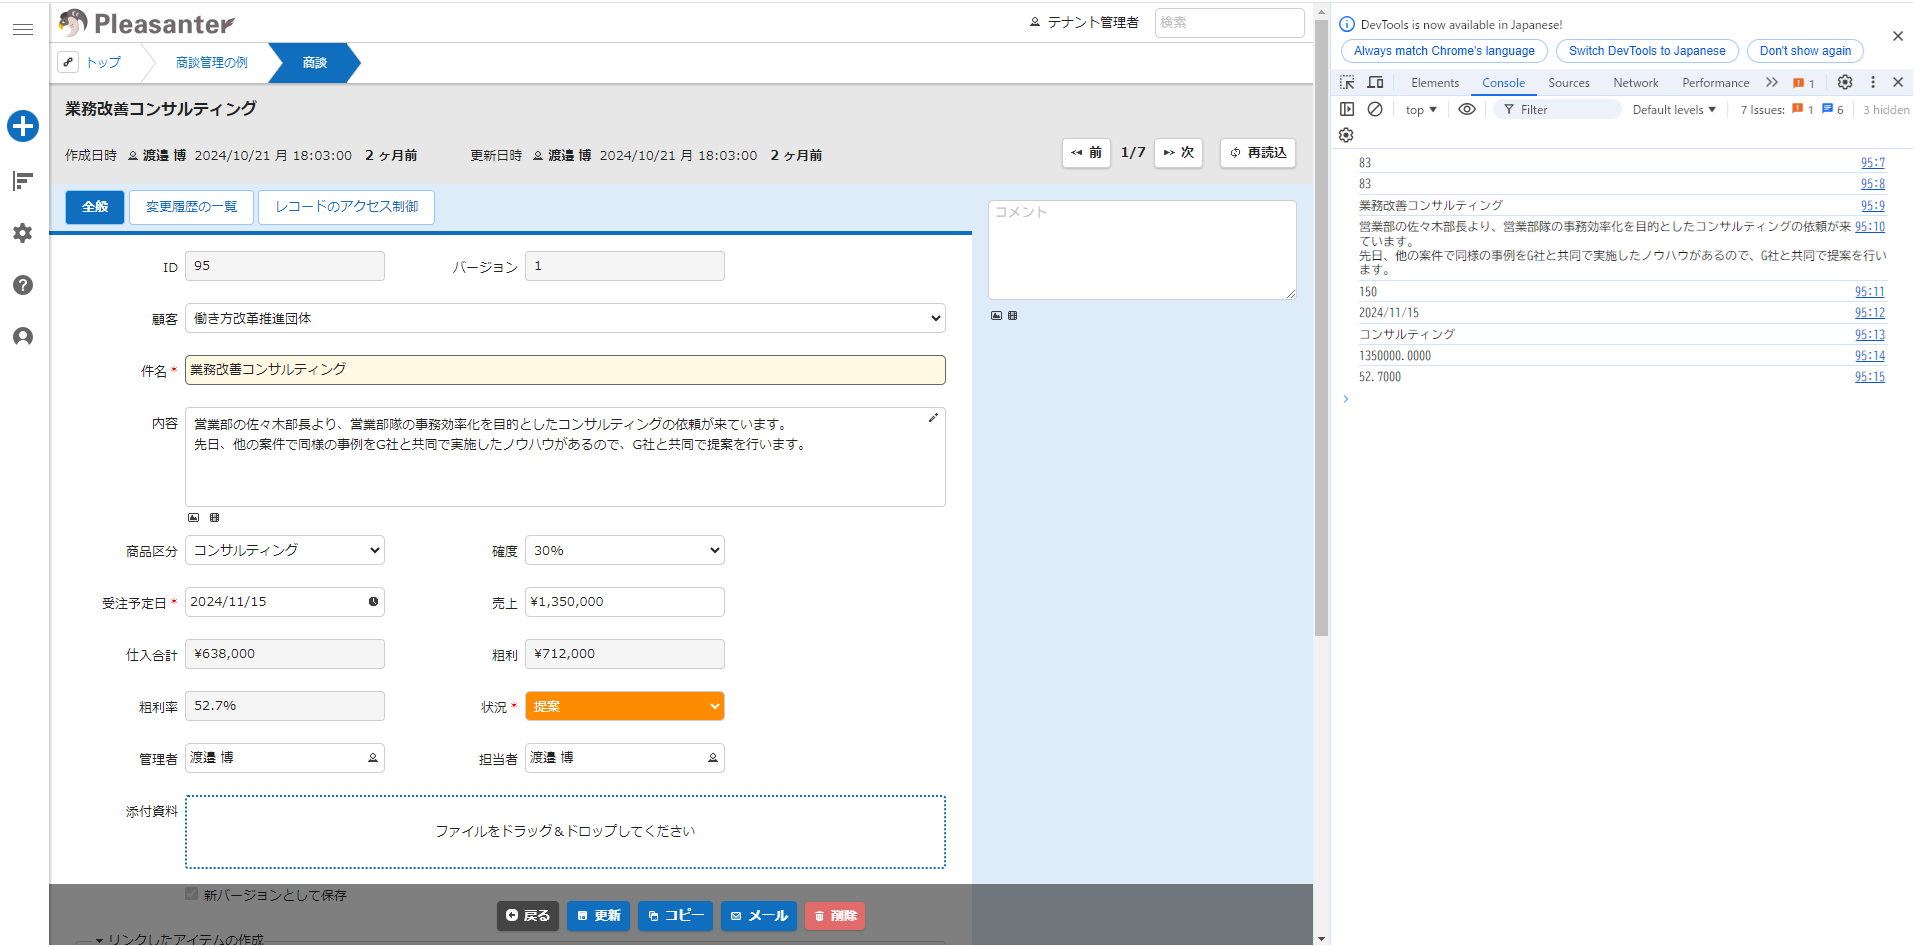Open the help question mark icon
The image size is (1915, 947).
pos(23,285)
